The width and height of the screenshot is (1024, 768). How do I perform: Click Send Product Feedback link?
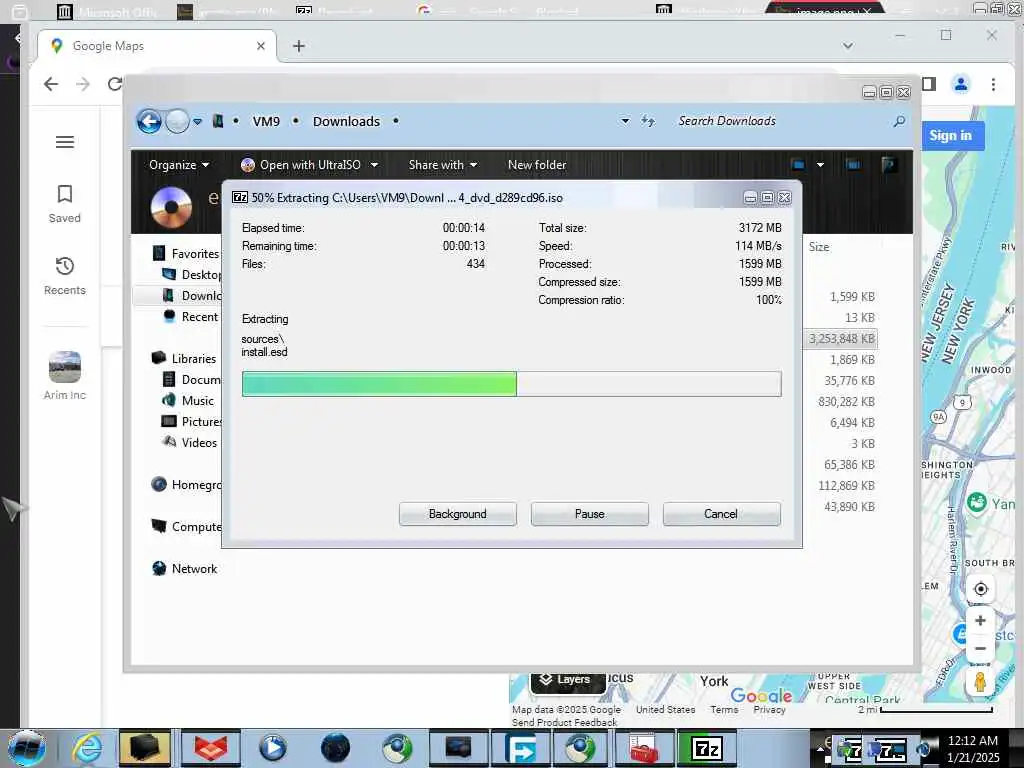[564, 722]
